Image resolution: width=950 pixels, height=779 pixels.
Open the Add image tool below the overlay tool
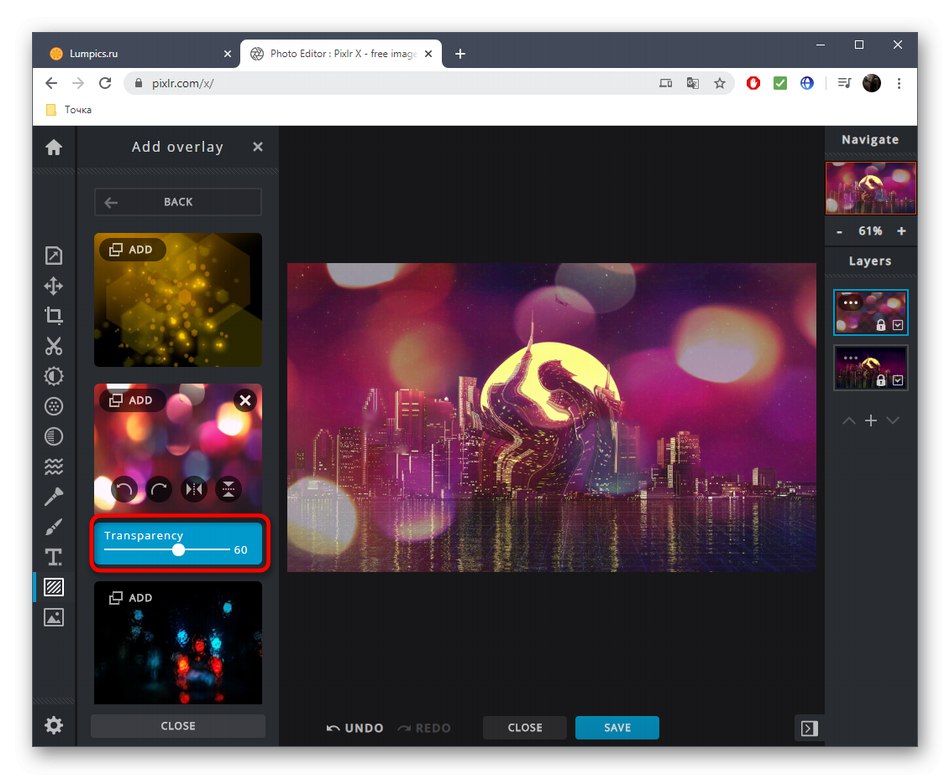pyautogui.click(x=53, y=617)
